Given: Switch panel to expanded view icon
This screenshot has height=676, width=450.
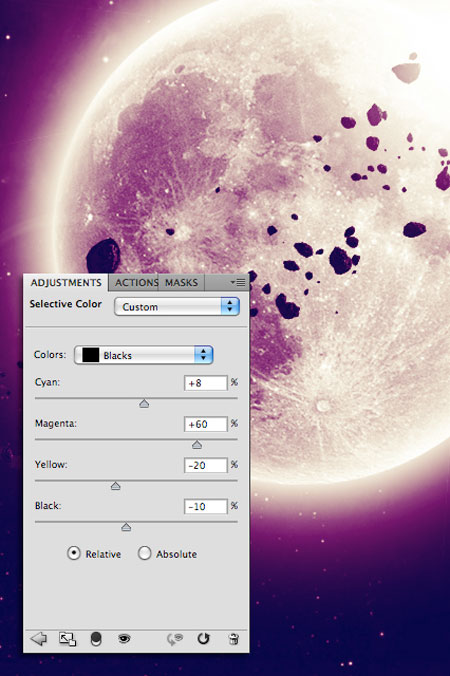Looking at the screenshot, I should pos(67,639).
